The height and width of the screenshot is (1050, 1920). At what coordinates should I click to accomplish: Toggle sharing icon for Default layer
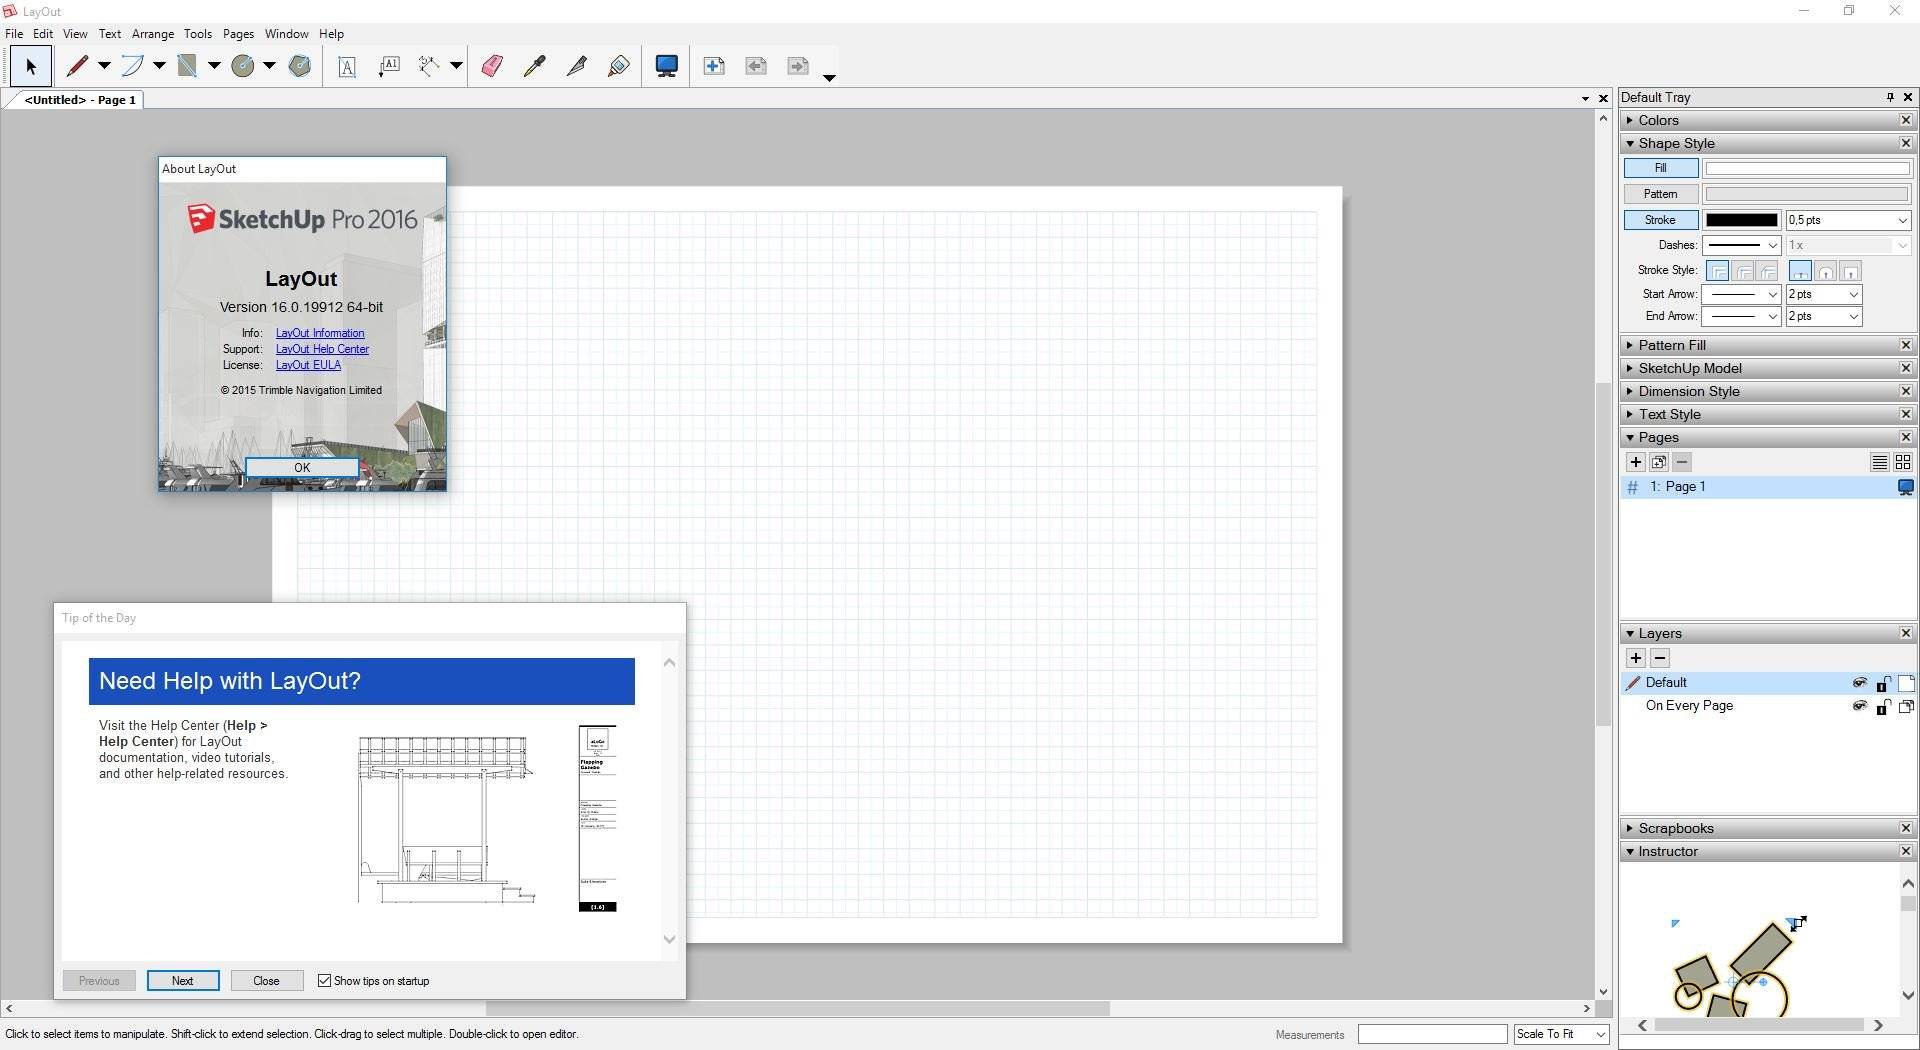pyautogui.click(x=1906, y=683)
